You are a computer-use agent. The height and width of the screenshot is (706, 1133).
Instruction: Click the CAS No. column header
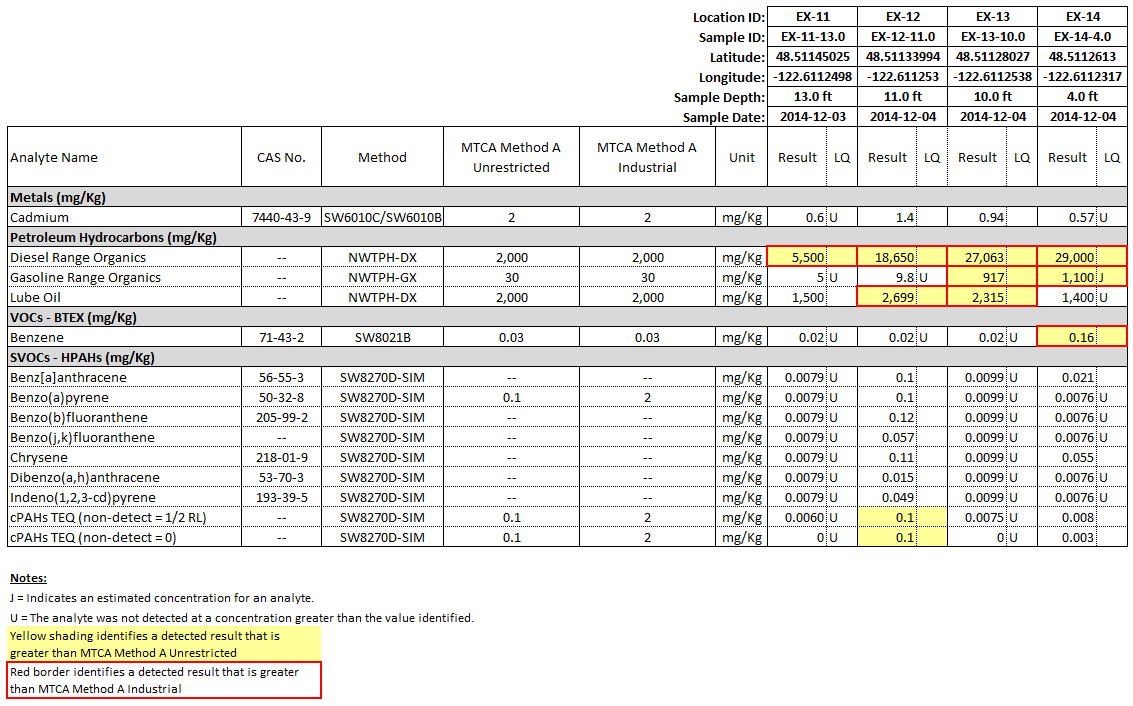point(281,157)
